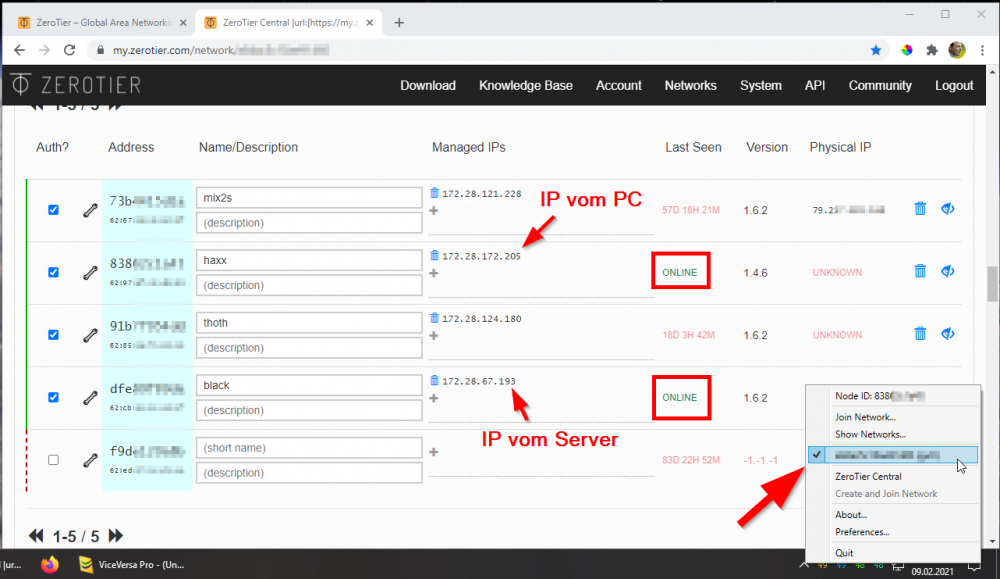Open API page in navbar
This screenshot has height=579, width=1000.
(815, 85)
